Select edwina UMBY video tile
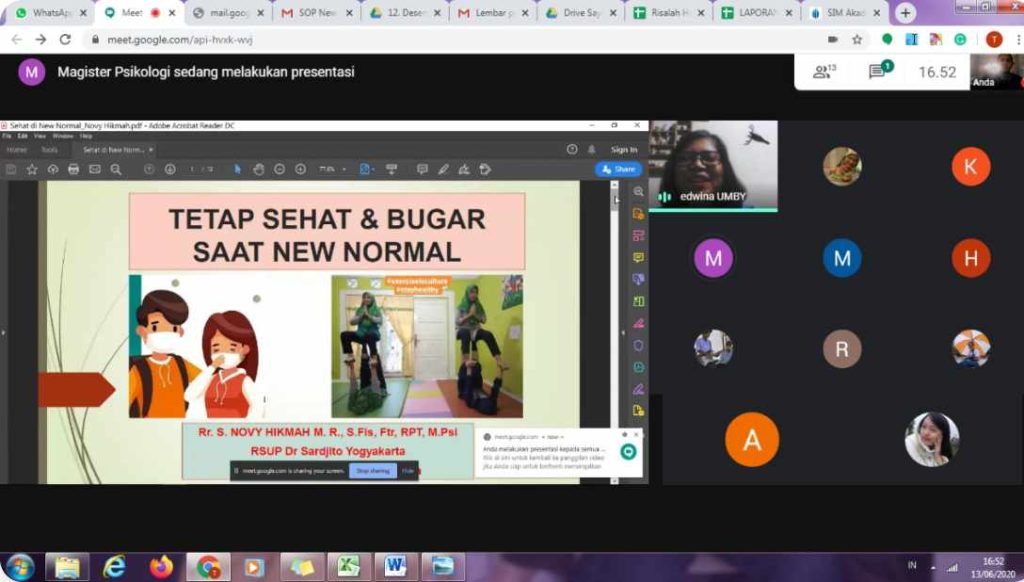The image size is (1024, 582). point(713,166)
